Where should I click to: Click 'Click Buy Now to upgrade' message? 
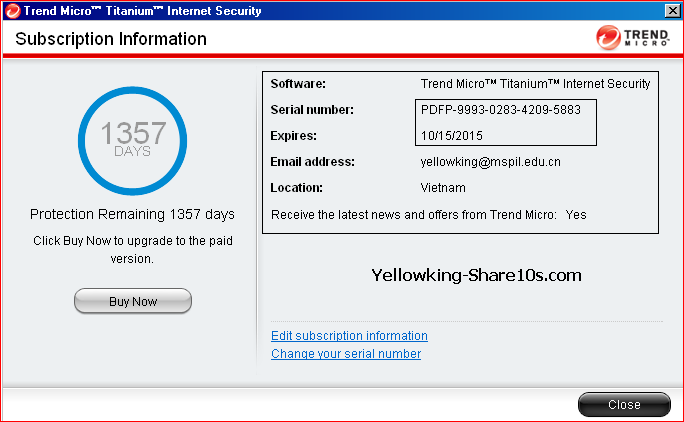pos(133,250)
